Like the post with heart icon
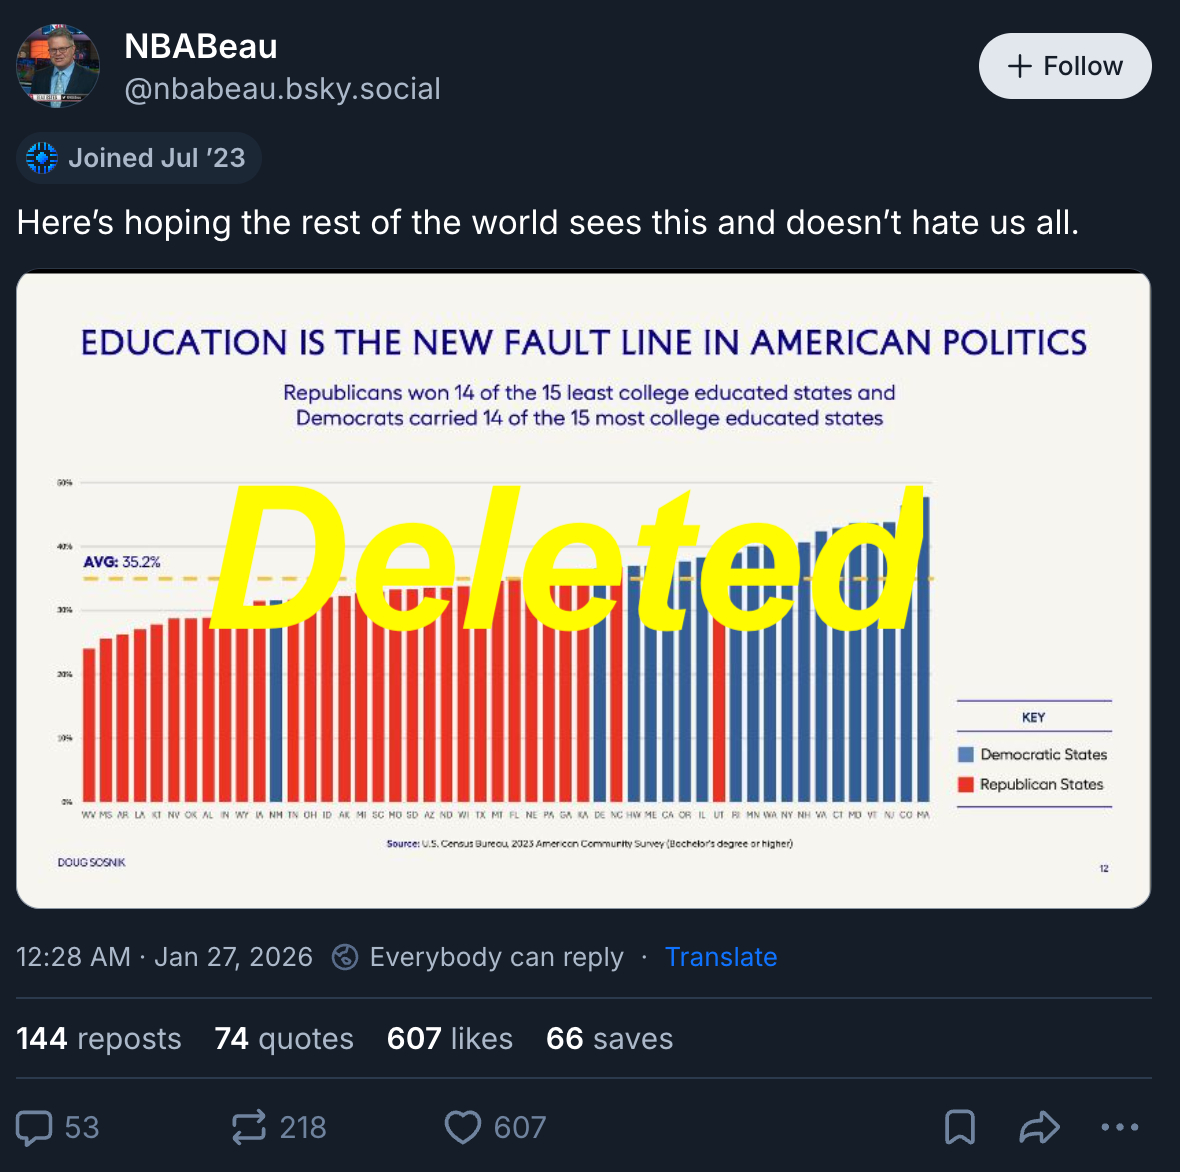 tap(463, 1127)
